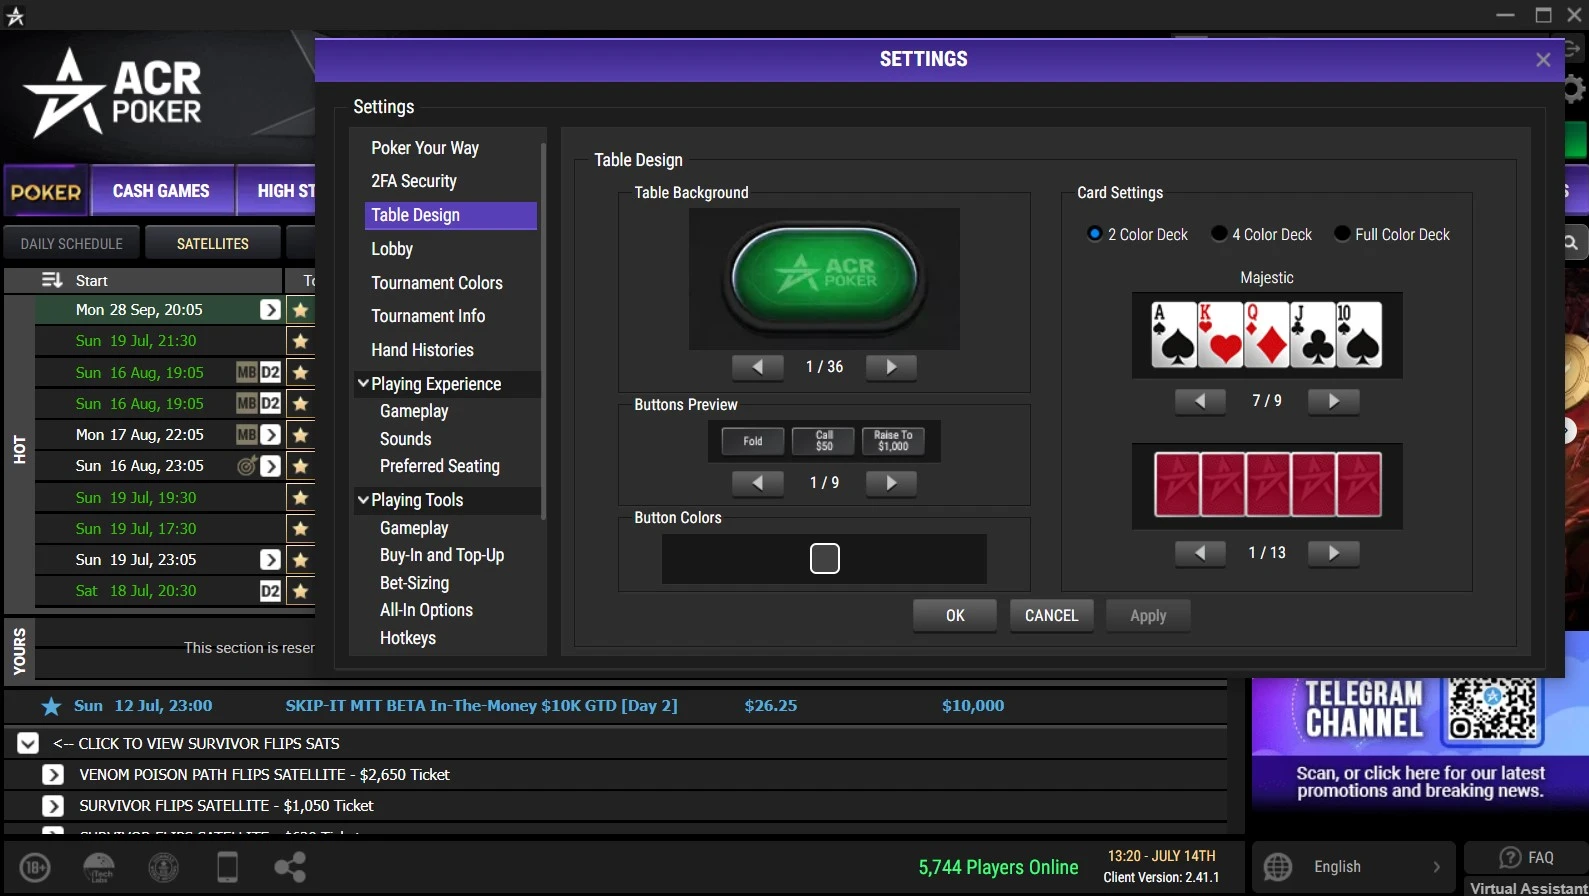Confirm settings with the OK button
The image size is (1589, 896).
click(955, 616)
